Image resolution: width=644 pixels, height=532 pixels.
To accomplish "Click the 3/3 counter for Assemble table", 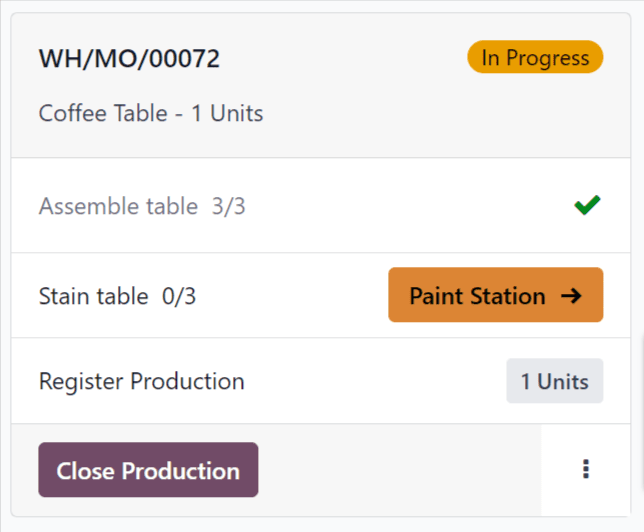I will tap(228, 207).
